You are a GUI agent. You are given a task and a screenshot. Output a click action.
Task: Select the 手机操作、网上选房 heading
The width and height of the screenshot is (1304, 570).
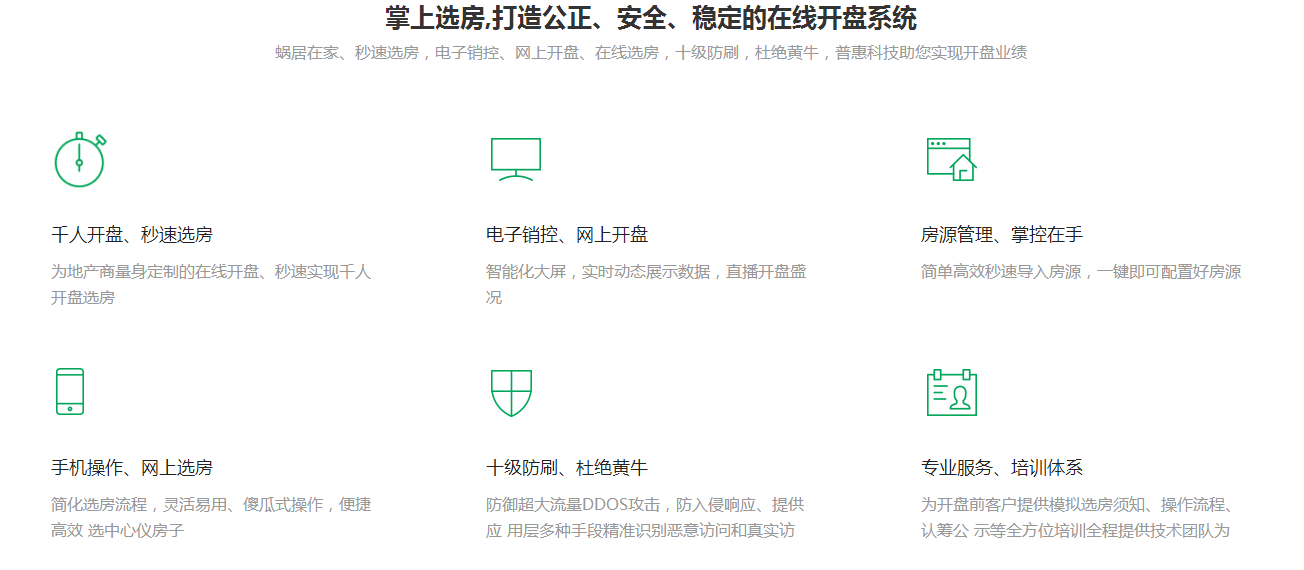132,468
